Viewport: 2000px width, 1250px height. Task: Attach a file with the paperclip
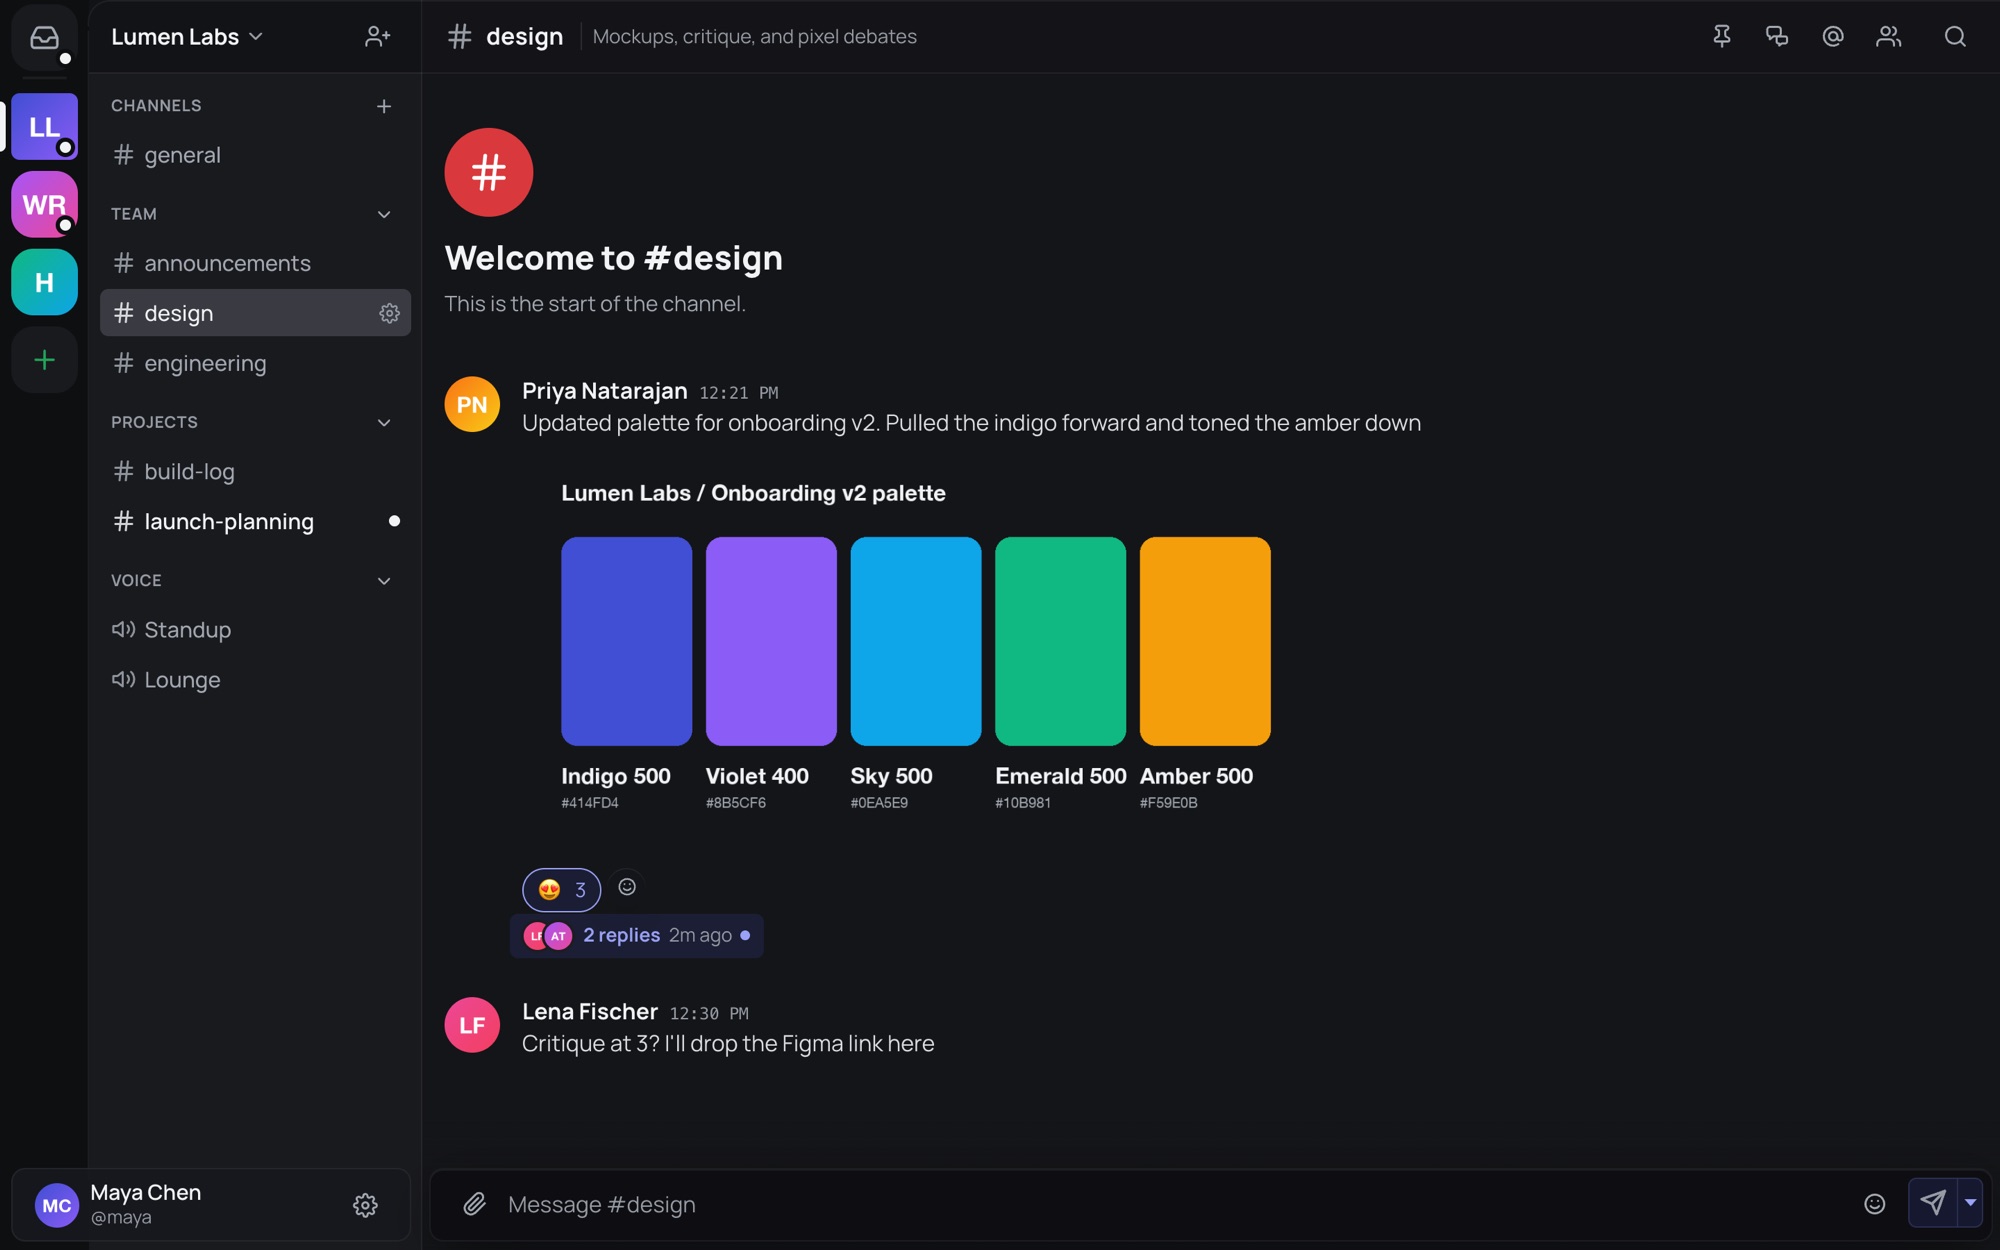[475, 1204]
